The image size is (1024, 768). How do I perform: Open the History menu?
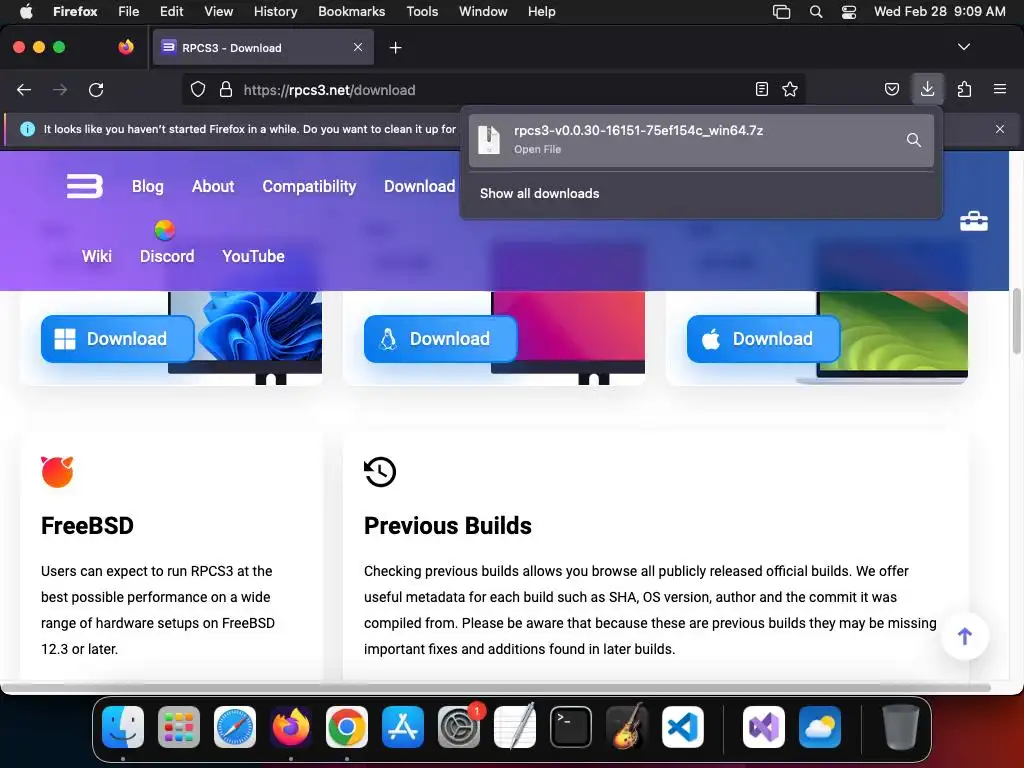[275, 12]
